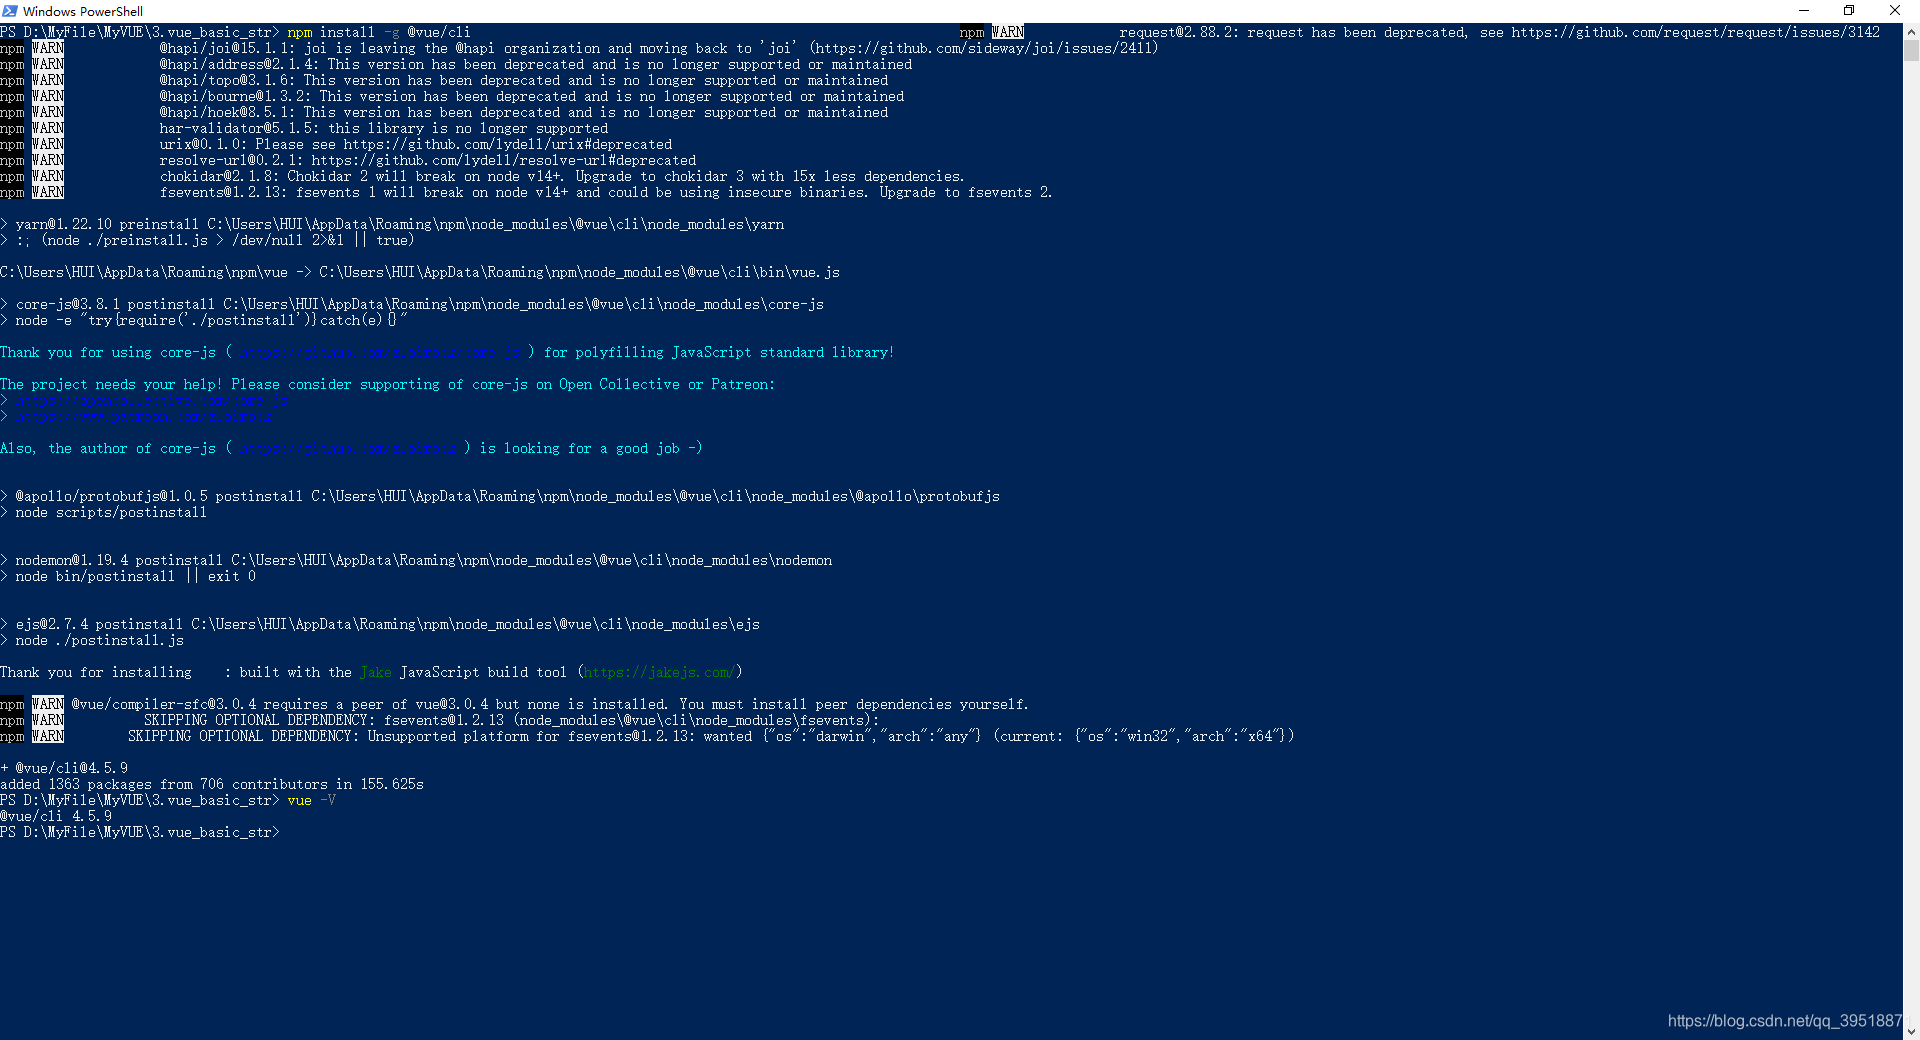This screenshot has height=1040, width=1920.
Task: Click the 'npm install -g @vue/cli' command line
Action: coord(379,32)
